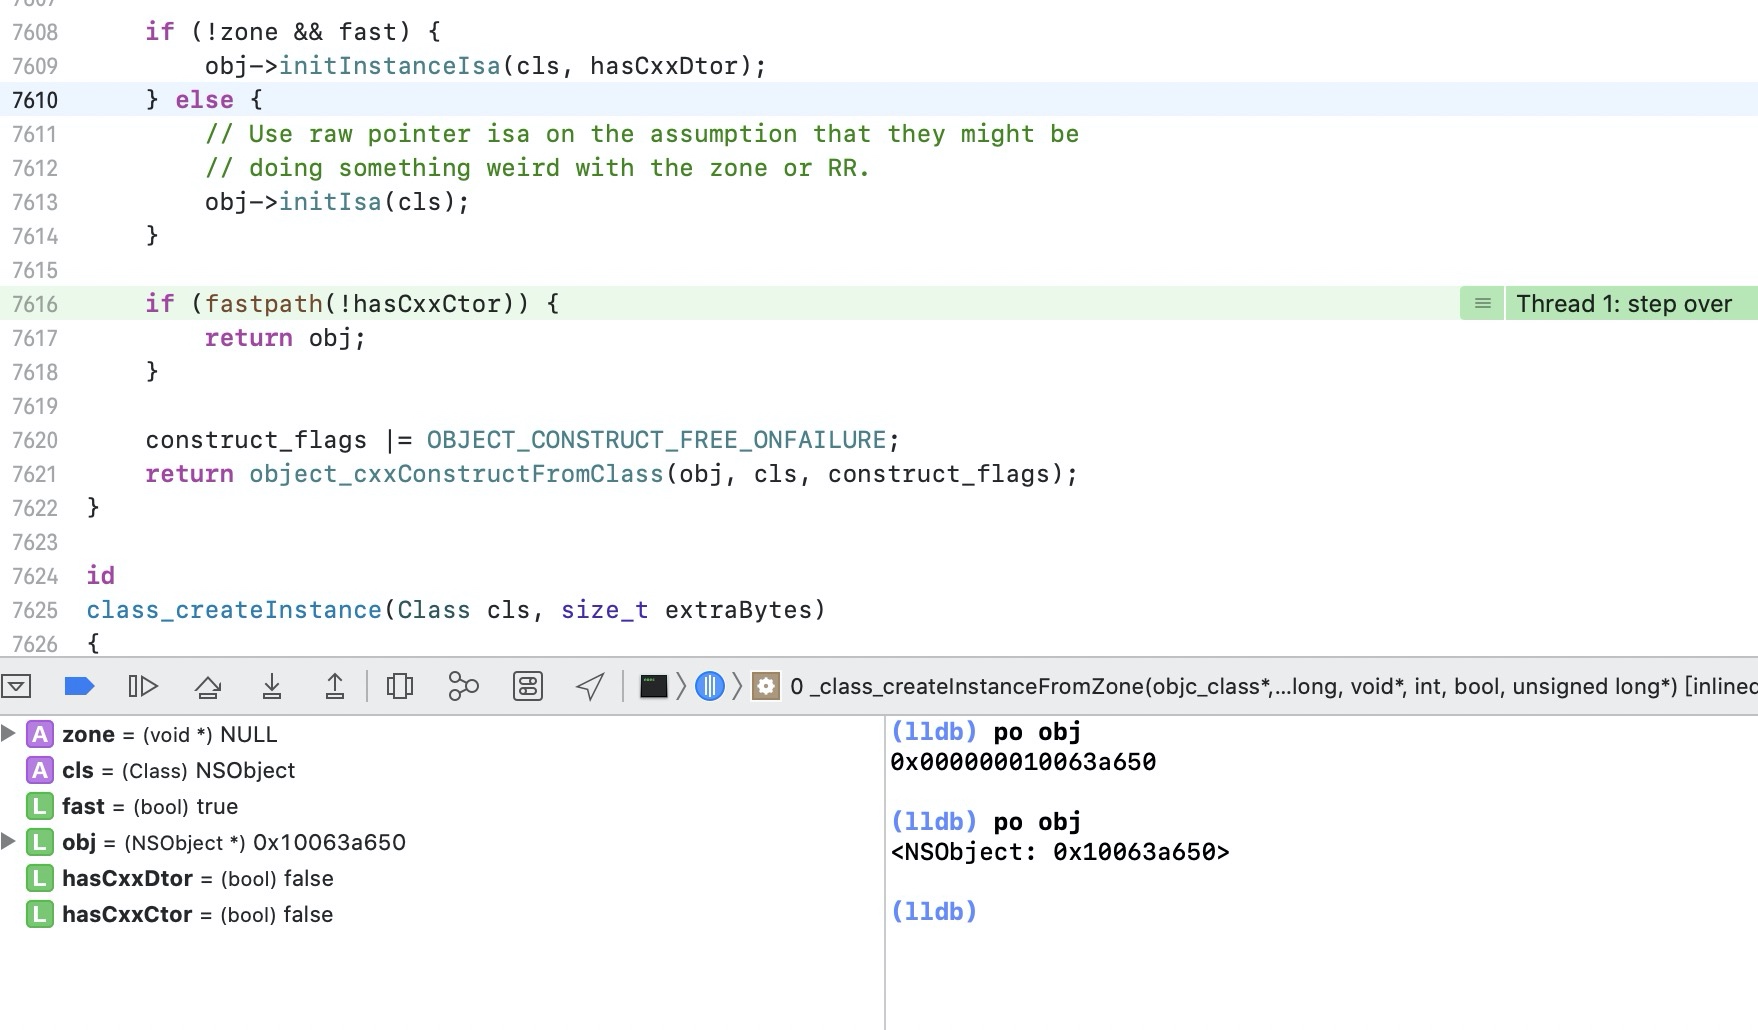Click the gear frame icon in jump bar

pyautogui.click(x=766, y=686)
